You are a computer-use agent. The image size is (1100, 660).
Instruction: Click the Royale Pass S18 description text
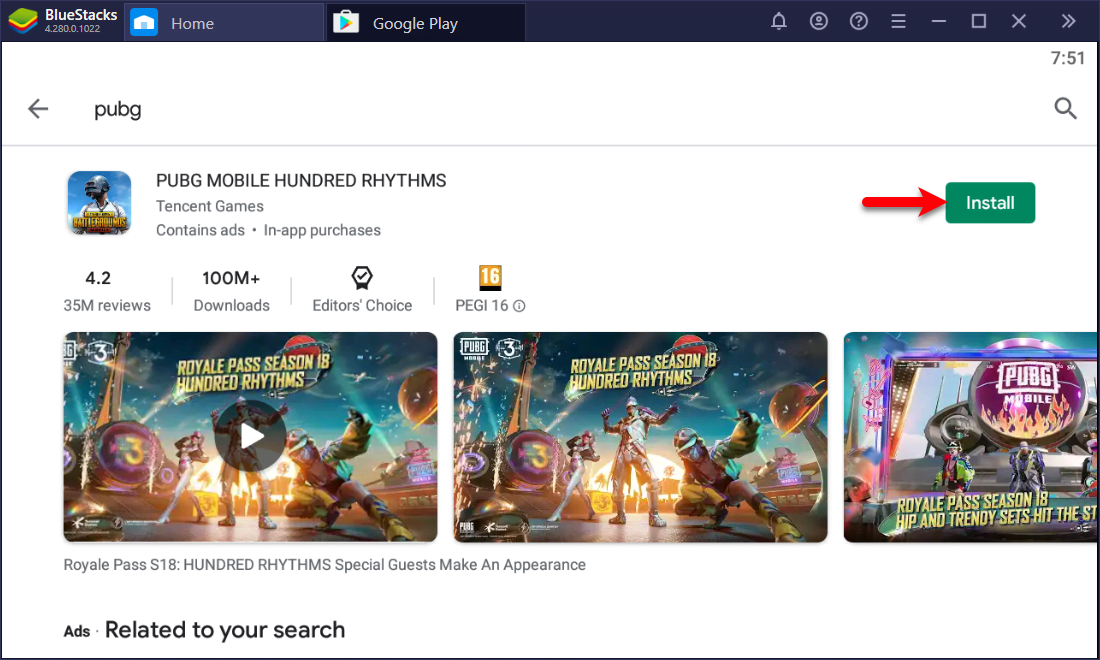(x=325, y=565)
